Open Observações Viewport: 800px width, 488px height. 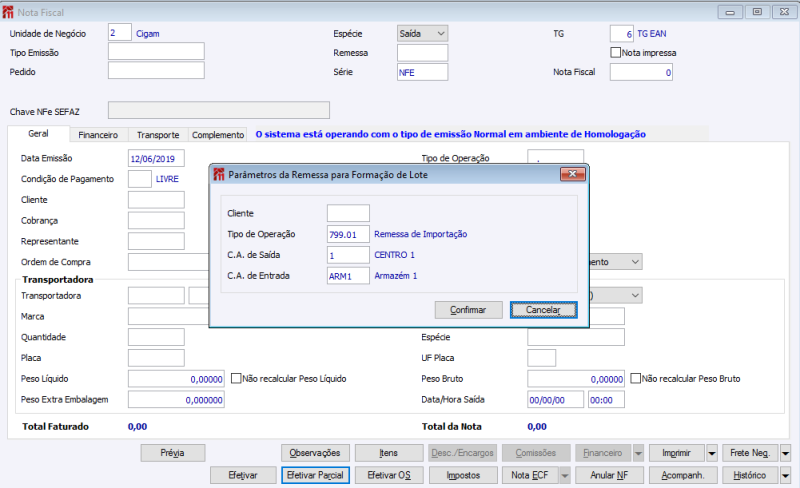coord(315,453)
